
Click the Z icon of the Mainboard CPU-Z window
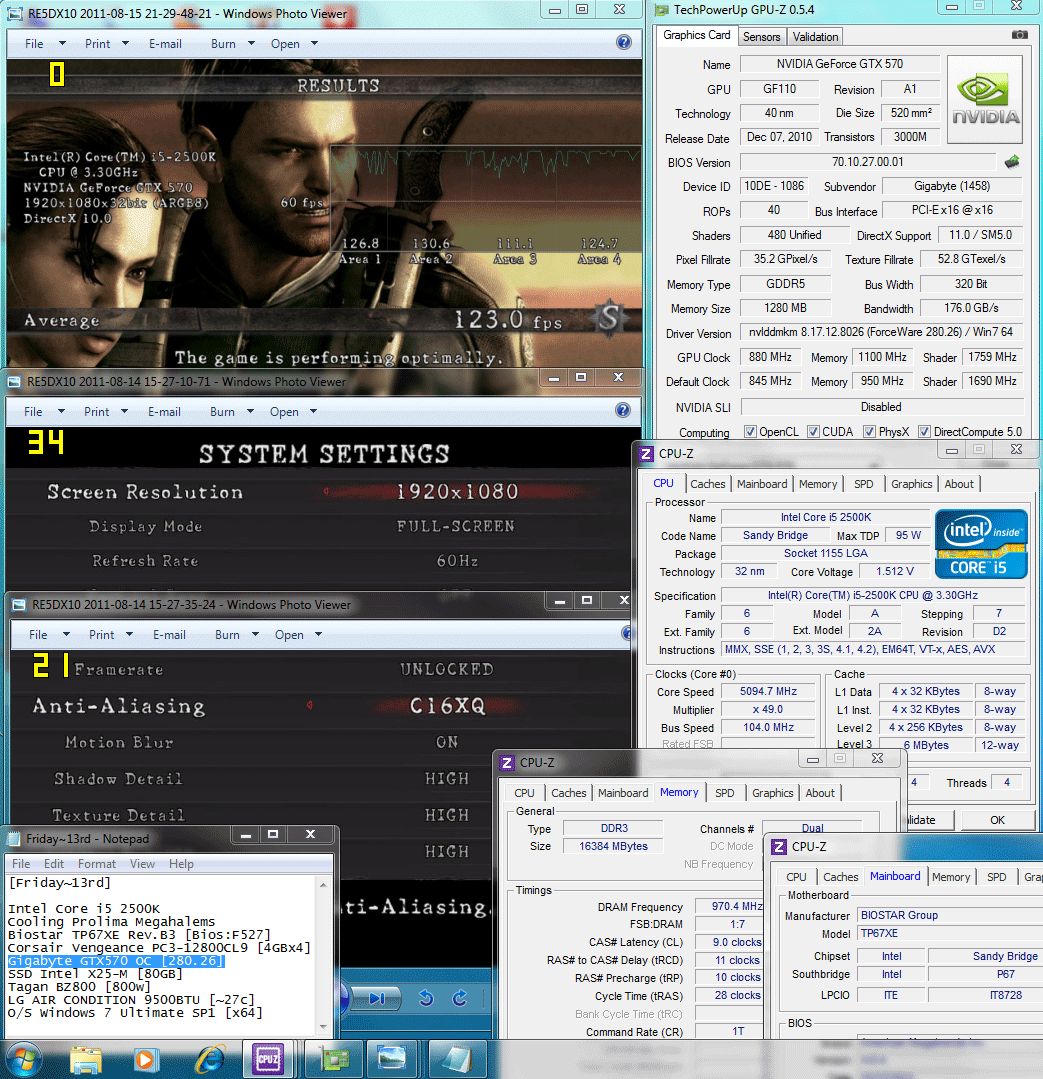click(779, 847)
